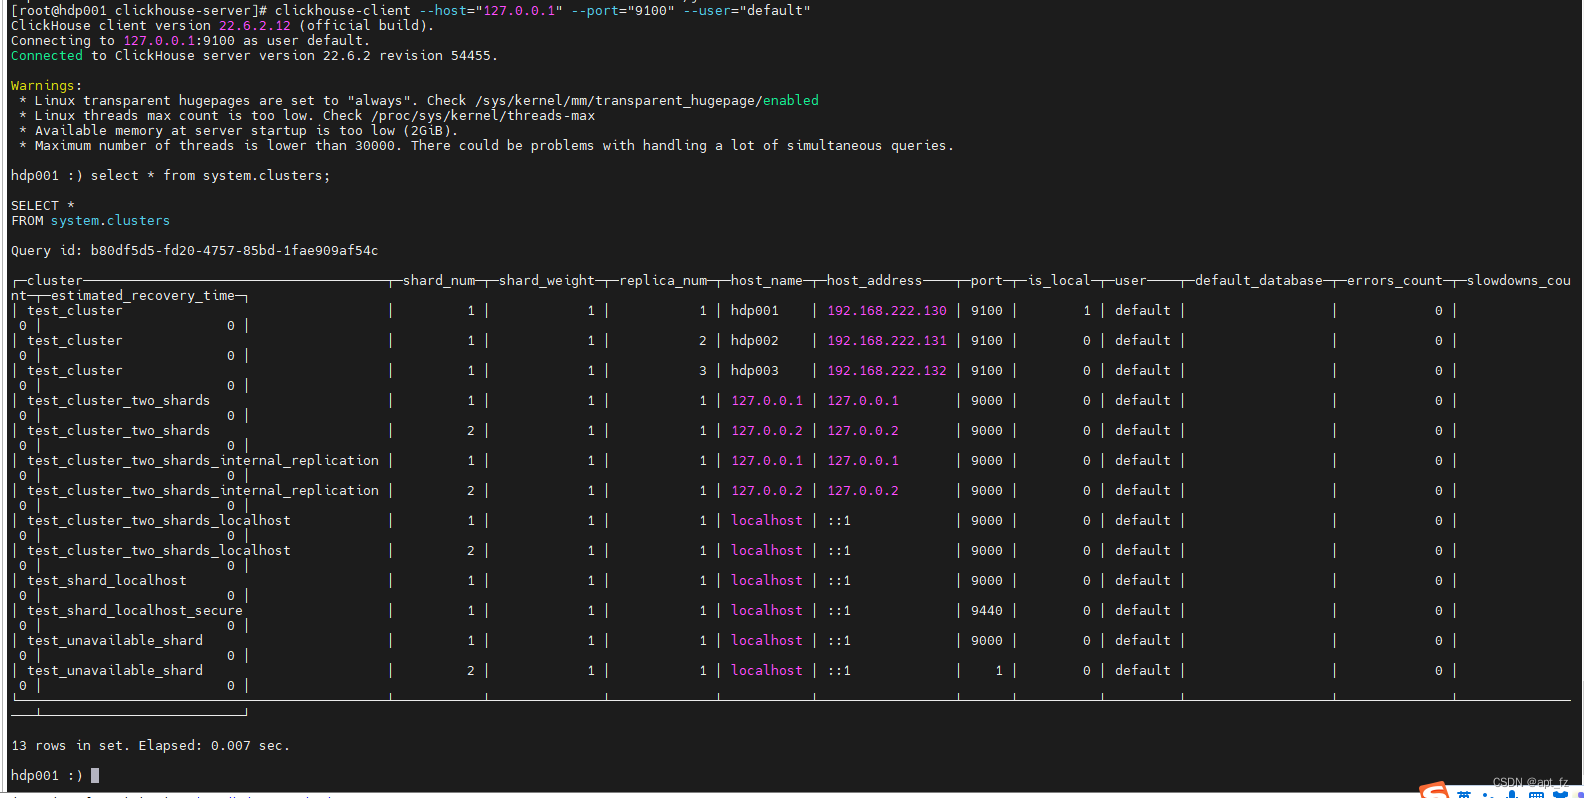Image resolution: width=1584 pixels, height=798 pixels.
Task: Click the 'is_local' column header
Action: tap(1059, 281)
